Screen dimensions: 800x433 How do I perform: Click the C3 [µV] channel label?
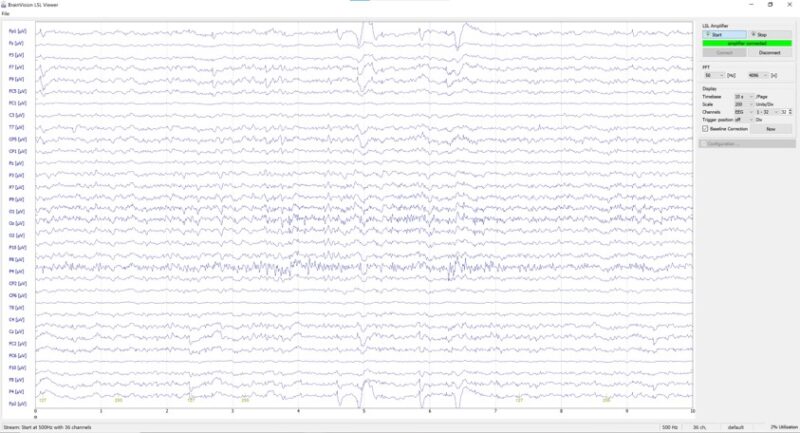[x=16, y=115]
